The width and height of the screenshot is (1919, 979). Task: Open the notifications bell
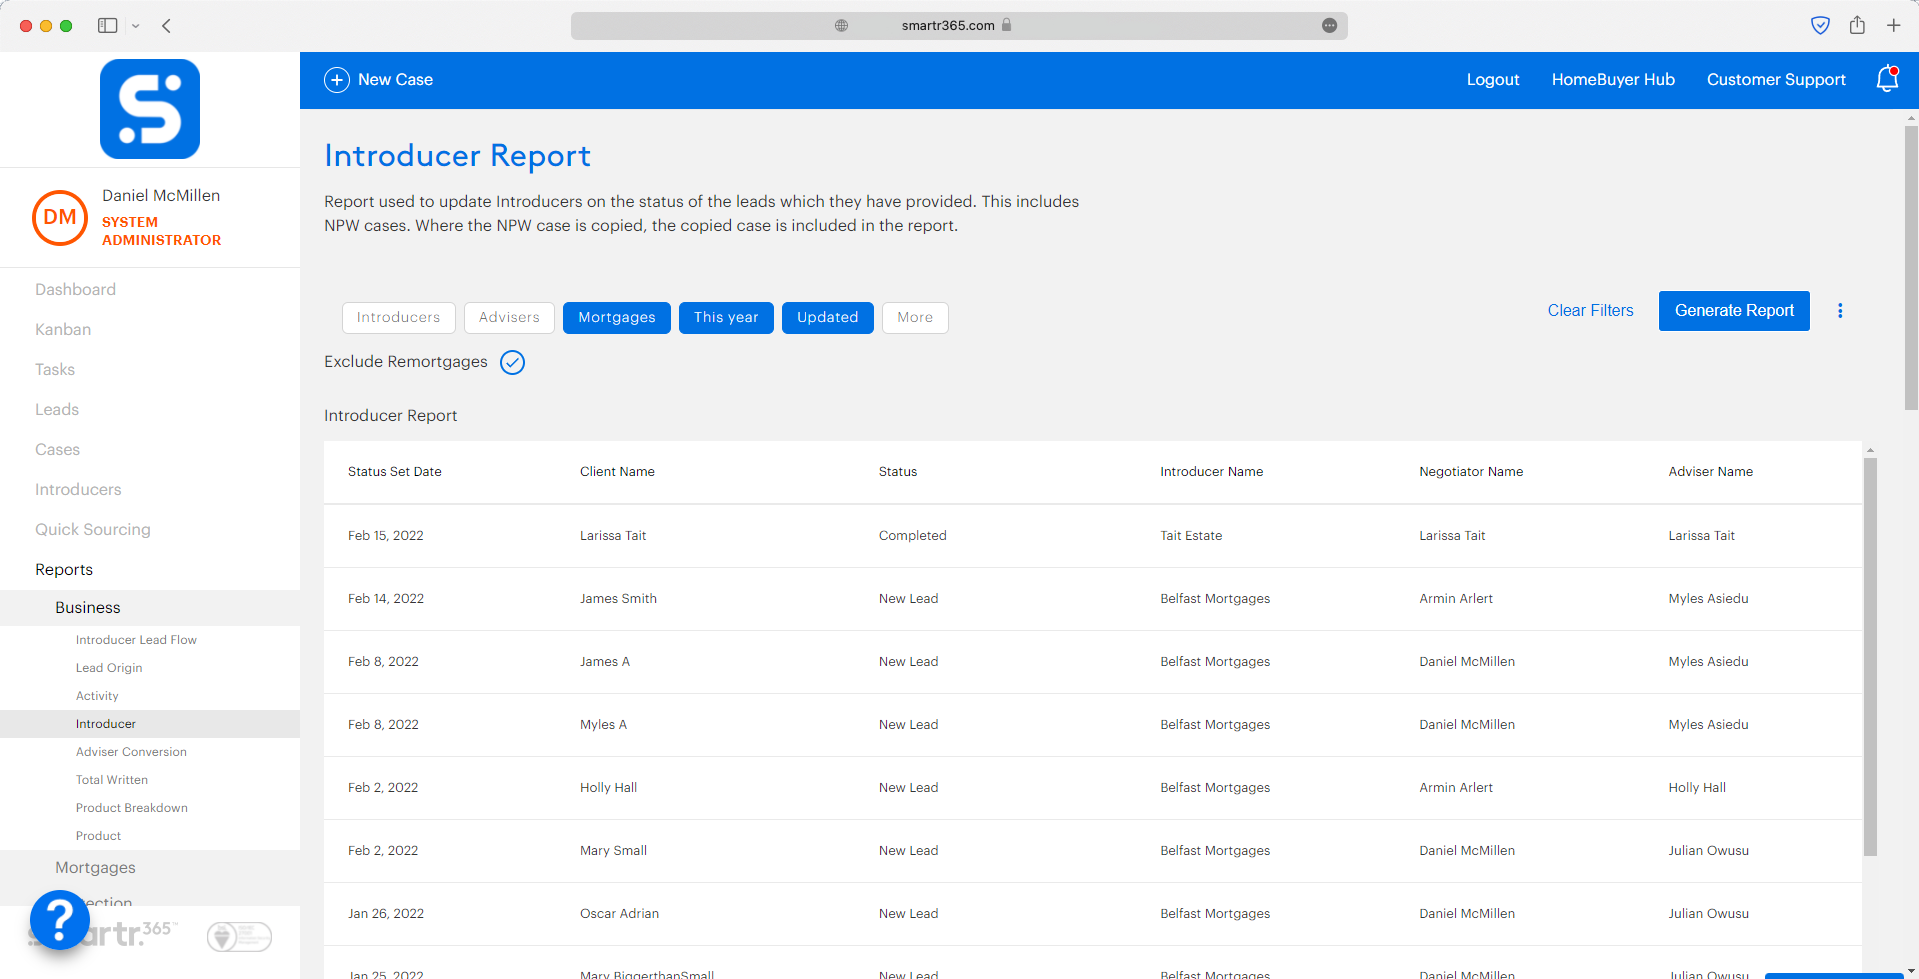point(1887,79)
